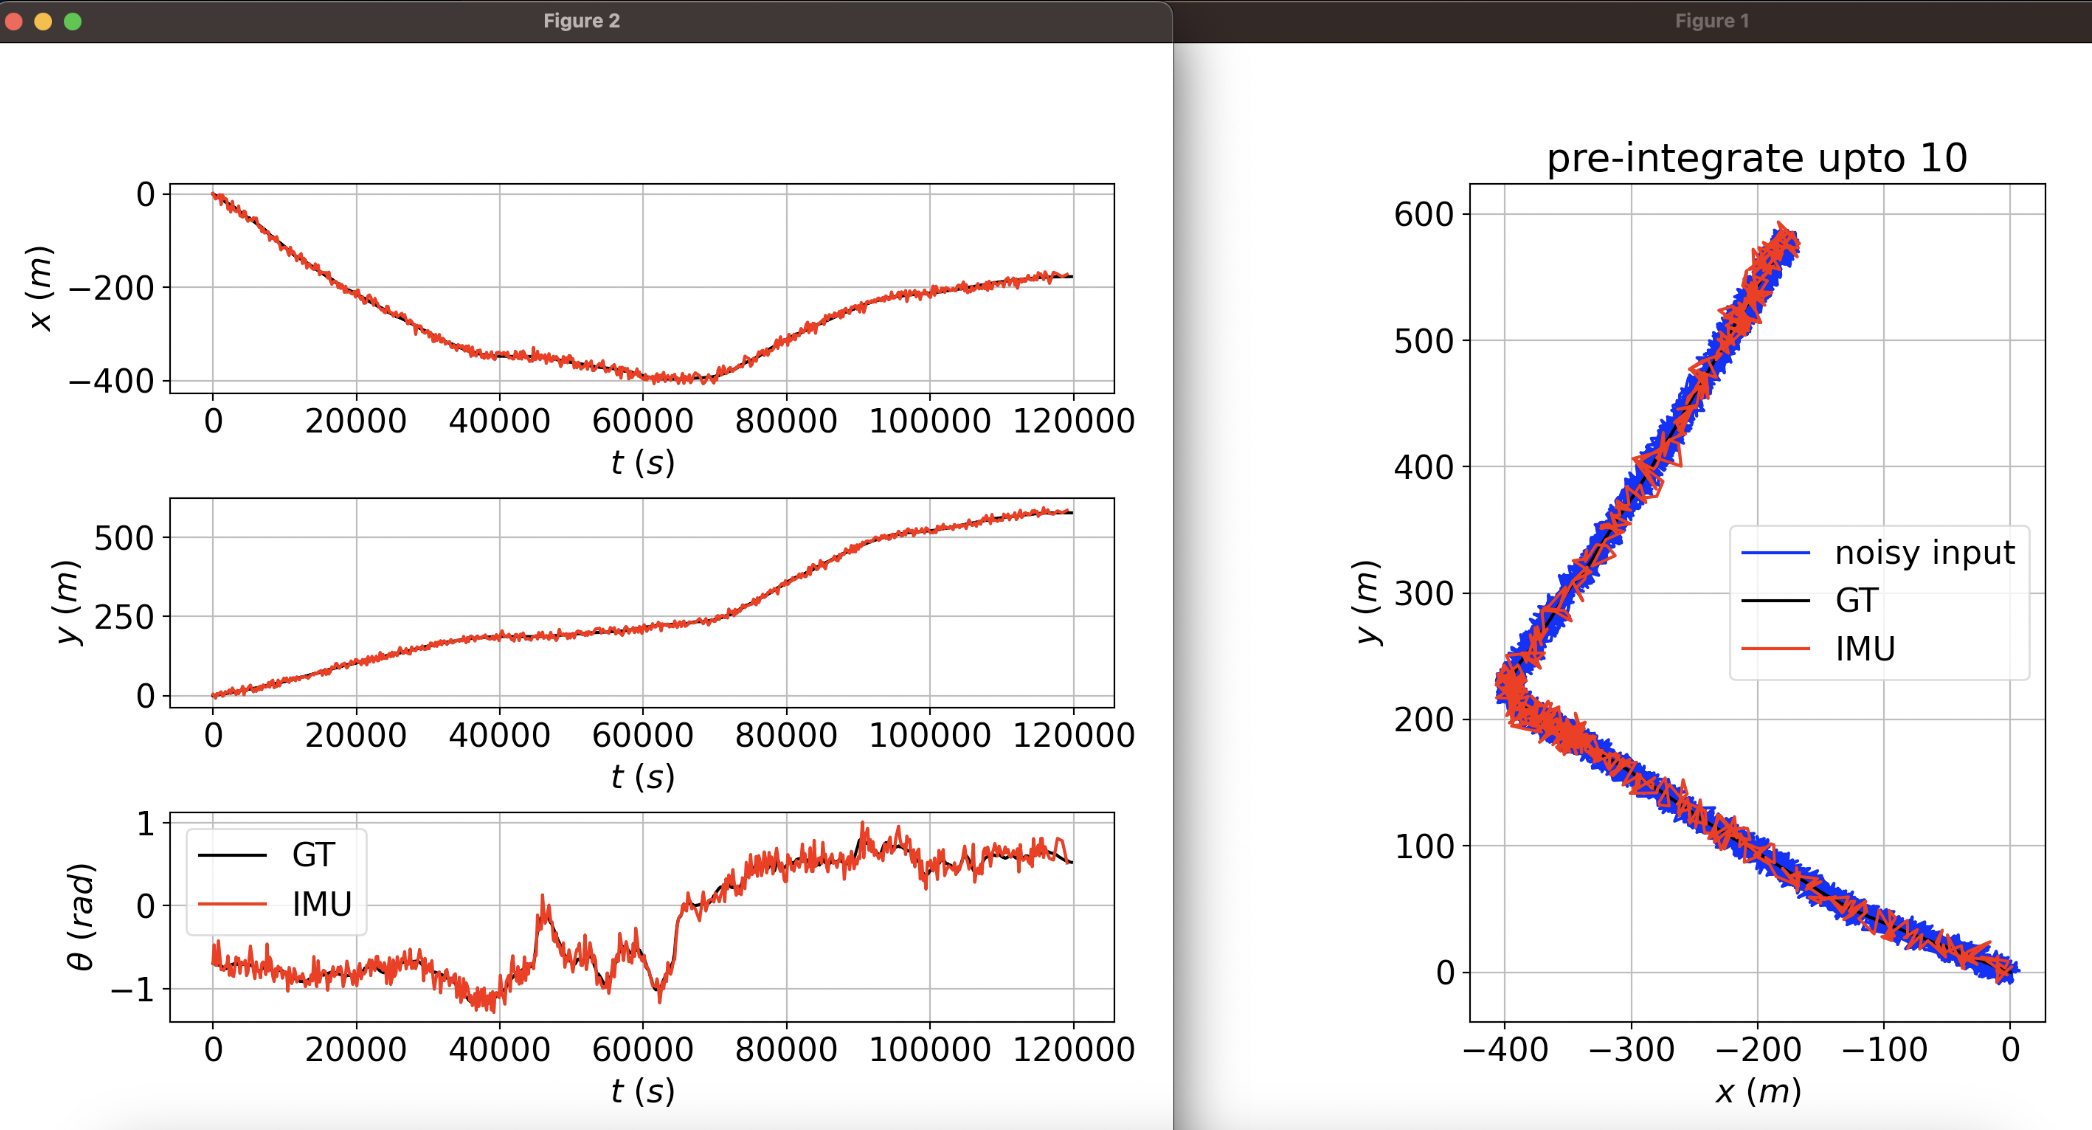Click t (s) label beneath theta subplot
Screen dimensions: 2092x1130
[x=642, y=1091]
